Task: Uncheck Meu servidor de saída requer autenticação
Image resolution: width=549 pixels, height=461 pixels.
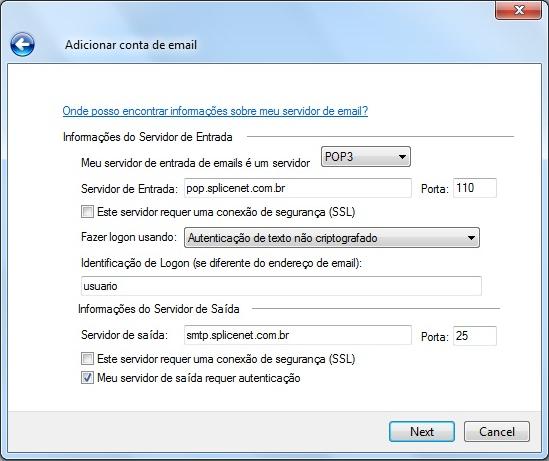Action: [87, 378]
